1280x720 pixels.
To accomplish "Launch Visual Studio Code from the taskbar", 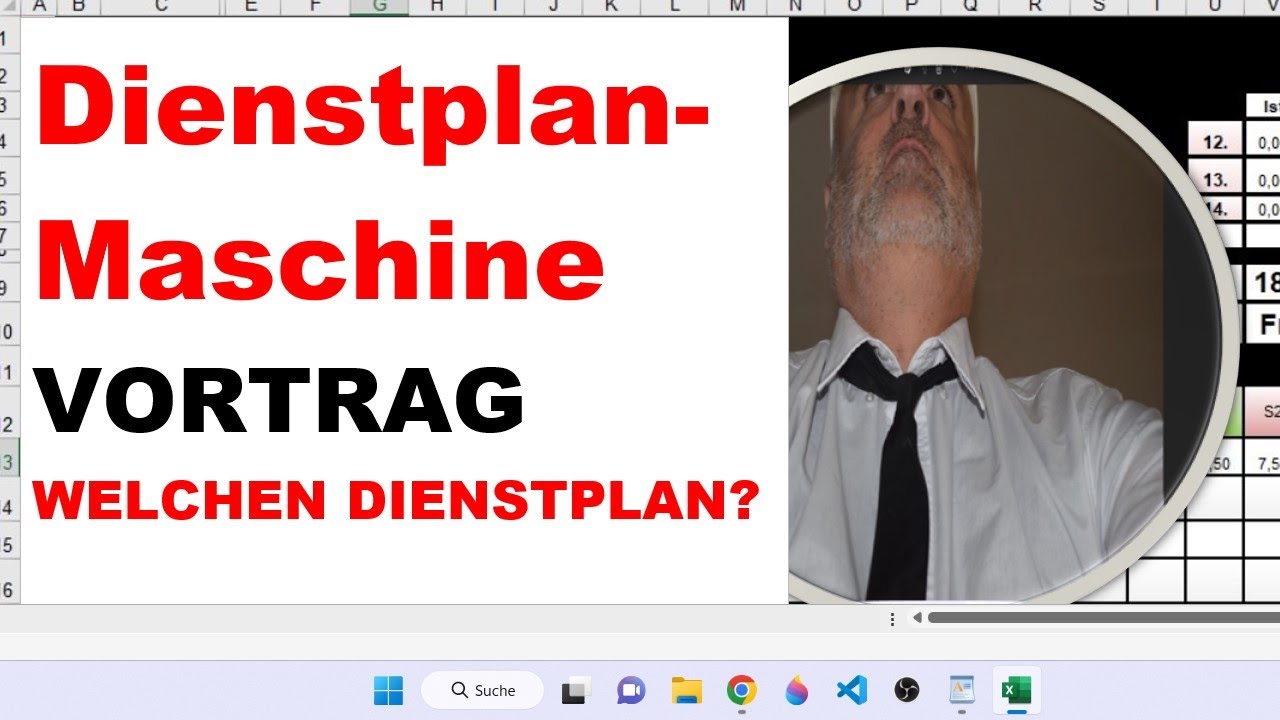I will pos(851,690).
